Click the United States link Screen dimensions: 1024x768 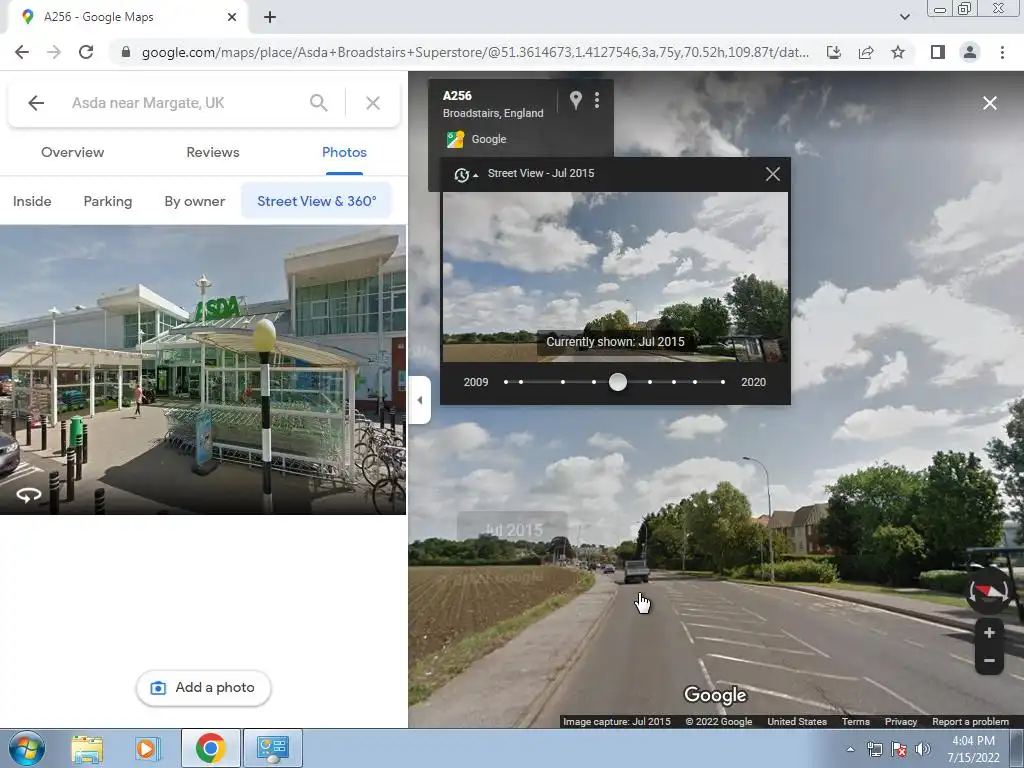(x=797, y=722)
